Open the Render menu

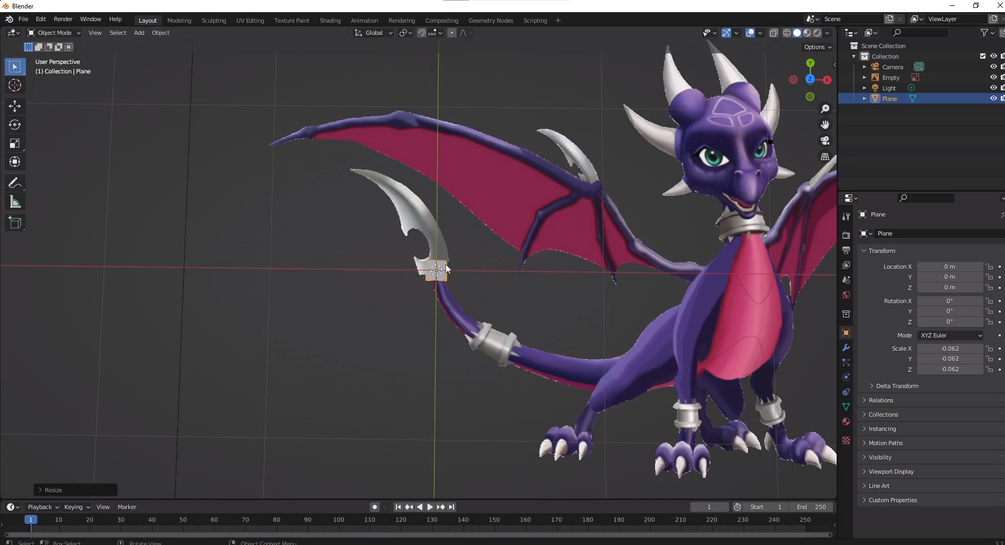coord(63,19)
